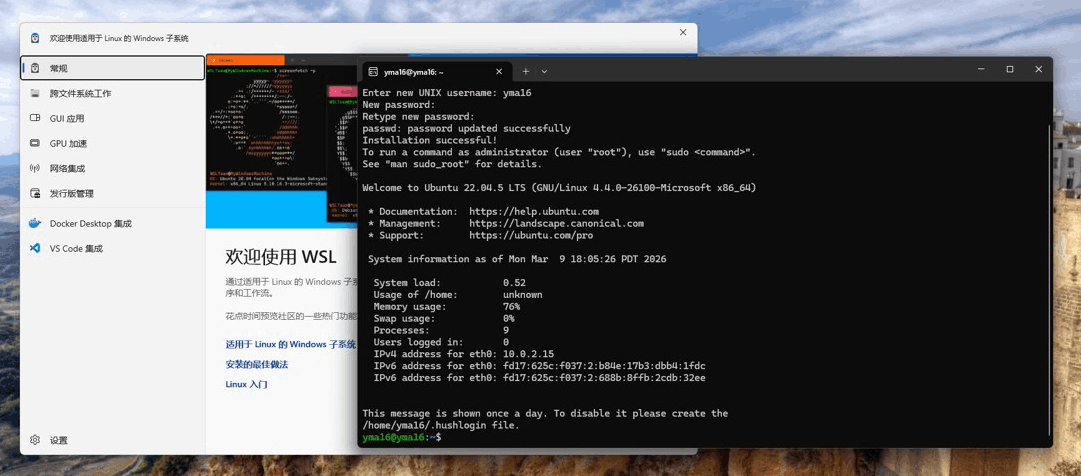Click https://help.ubuntu.com in terminal
Image resolution: width=1081 pixels, height=476 pixels.
coord(534,211)
